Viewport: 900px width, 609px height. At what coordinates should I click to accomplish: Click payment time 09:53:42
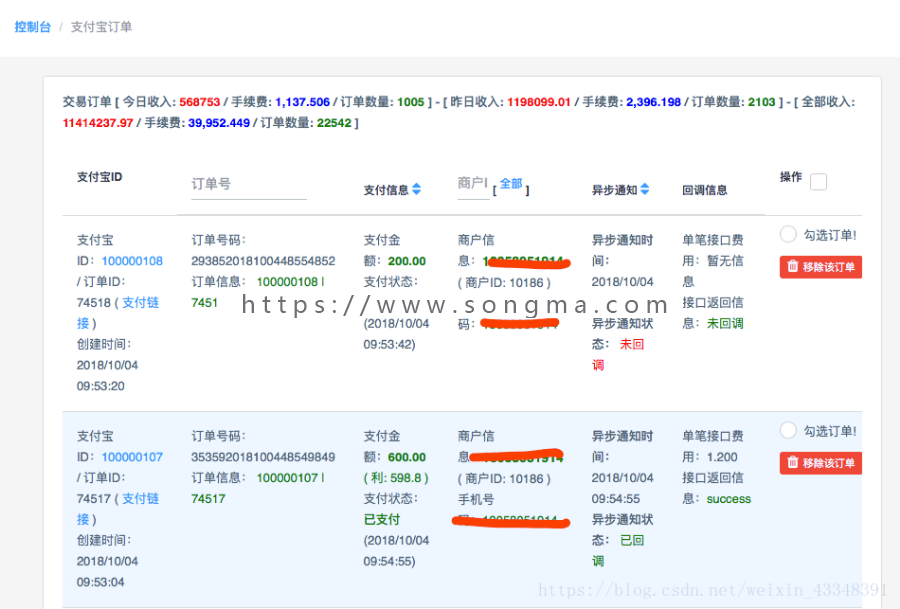pyautogui.click(x=389, y=344)
